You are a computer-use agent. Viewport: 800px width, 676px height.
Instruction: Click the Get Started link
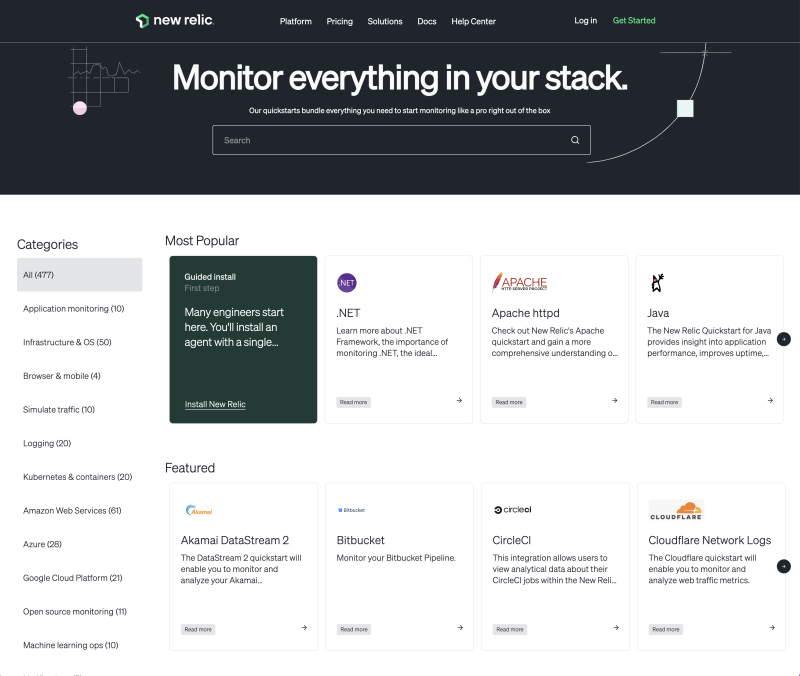pyautogui.click(x=634, y=21)
